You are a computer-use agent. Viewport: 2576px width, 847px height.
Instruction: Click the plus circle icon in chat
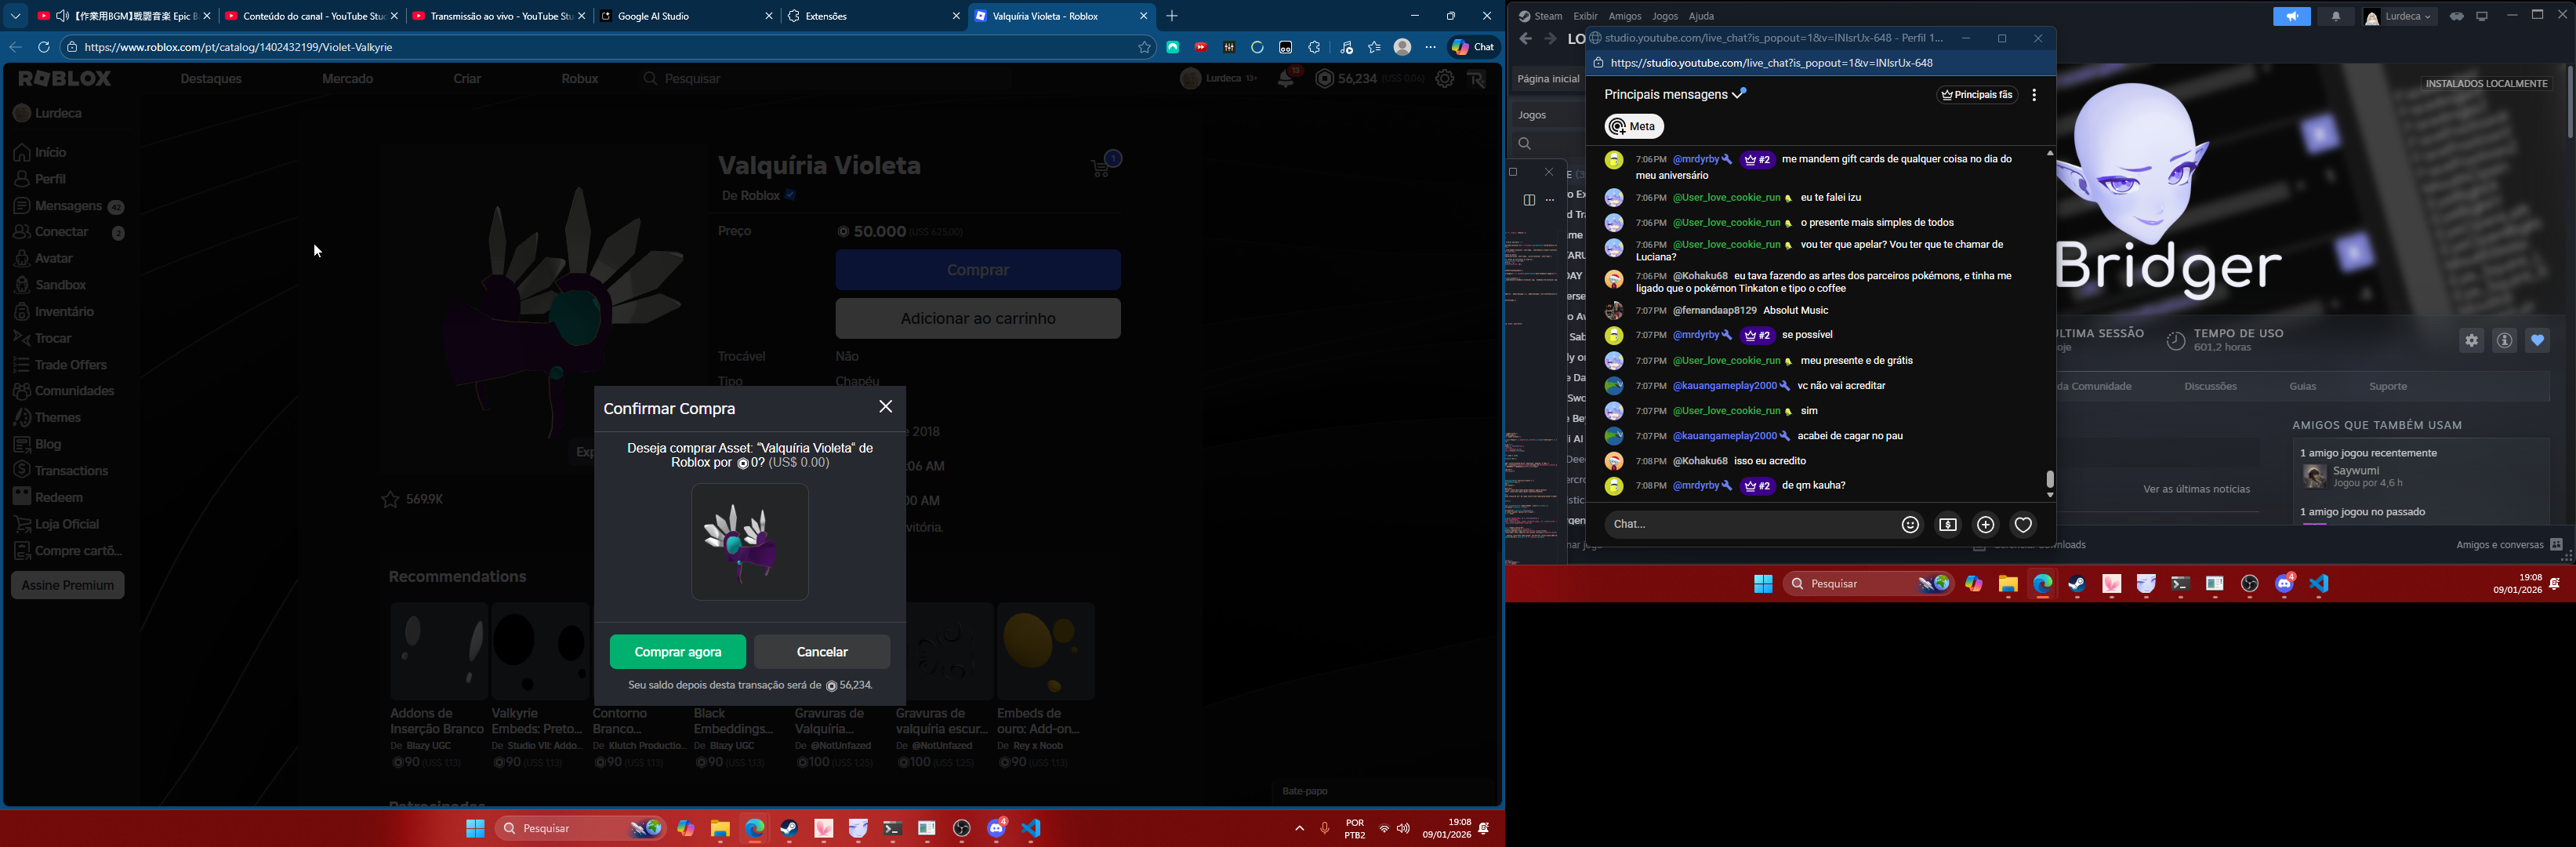pyautogui.click(x=1986, y=525)
